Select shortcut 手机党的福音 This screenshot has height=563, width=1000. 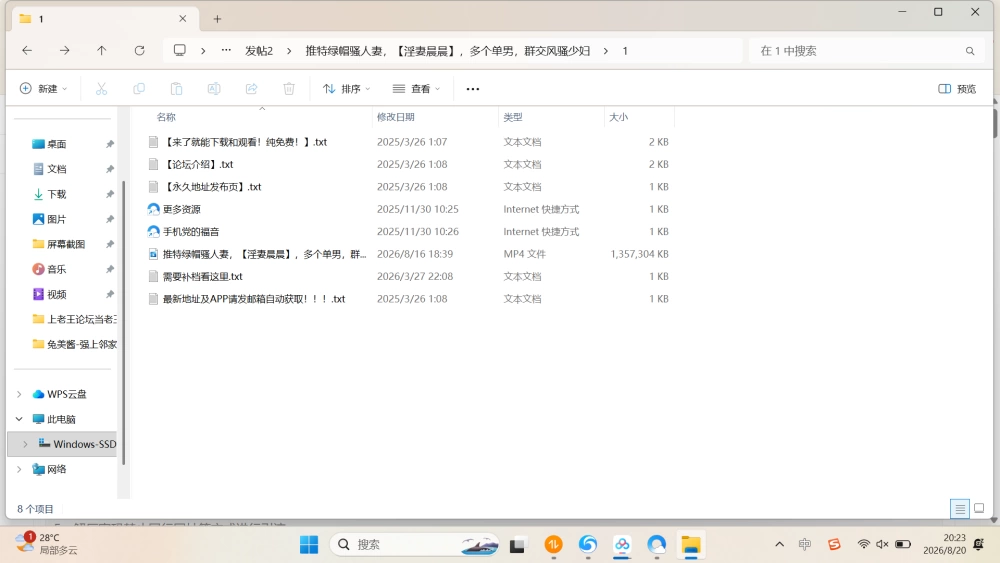(190, 231)
